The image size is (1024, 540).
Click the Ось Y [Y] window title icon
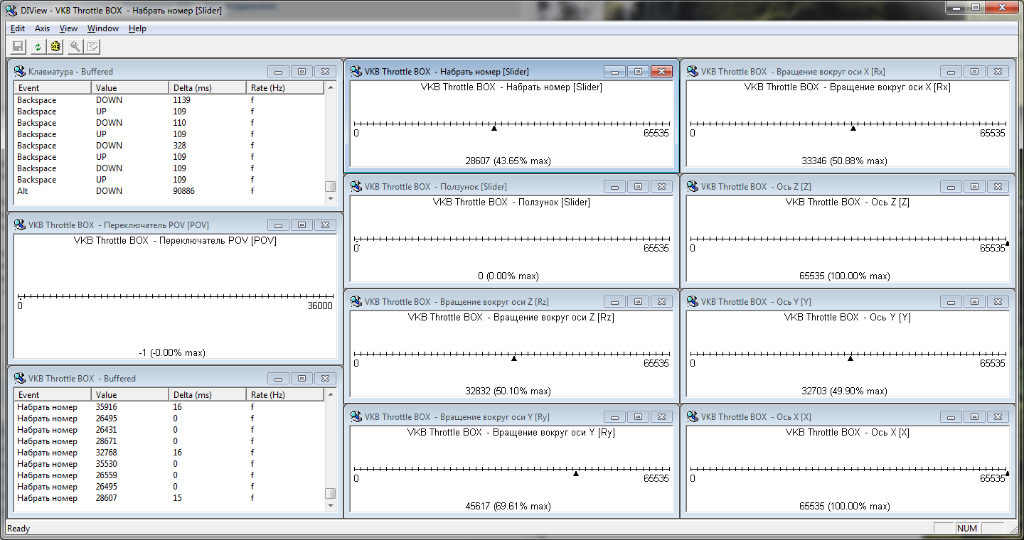pos(693,301)
